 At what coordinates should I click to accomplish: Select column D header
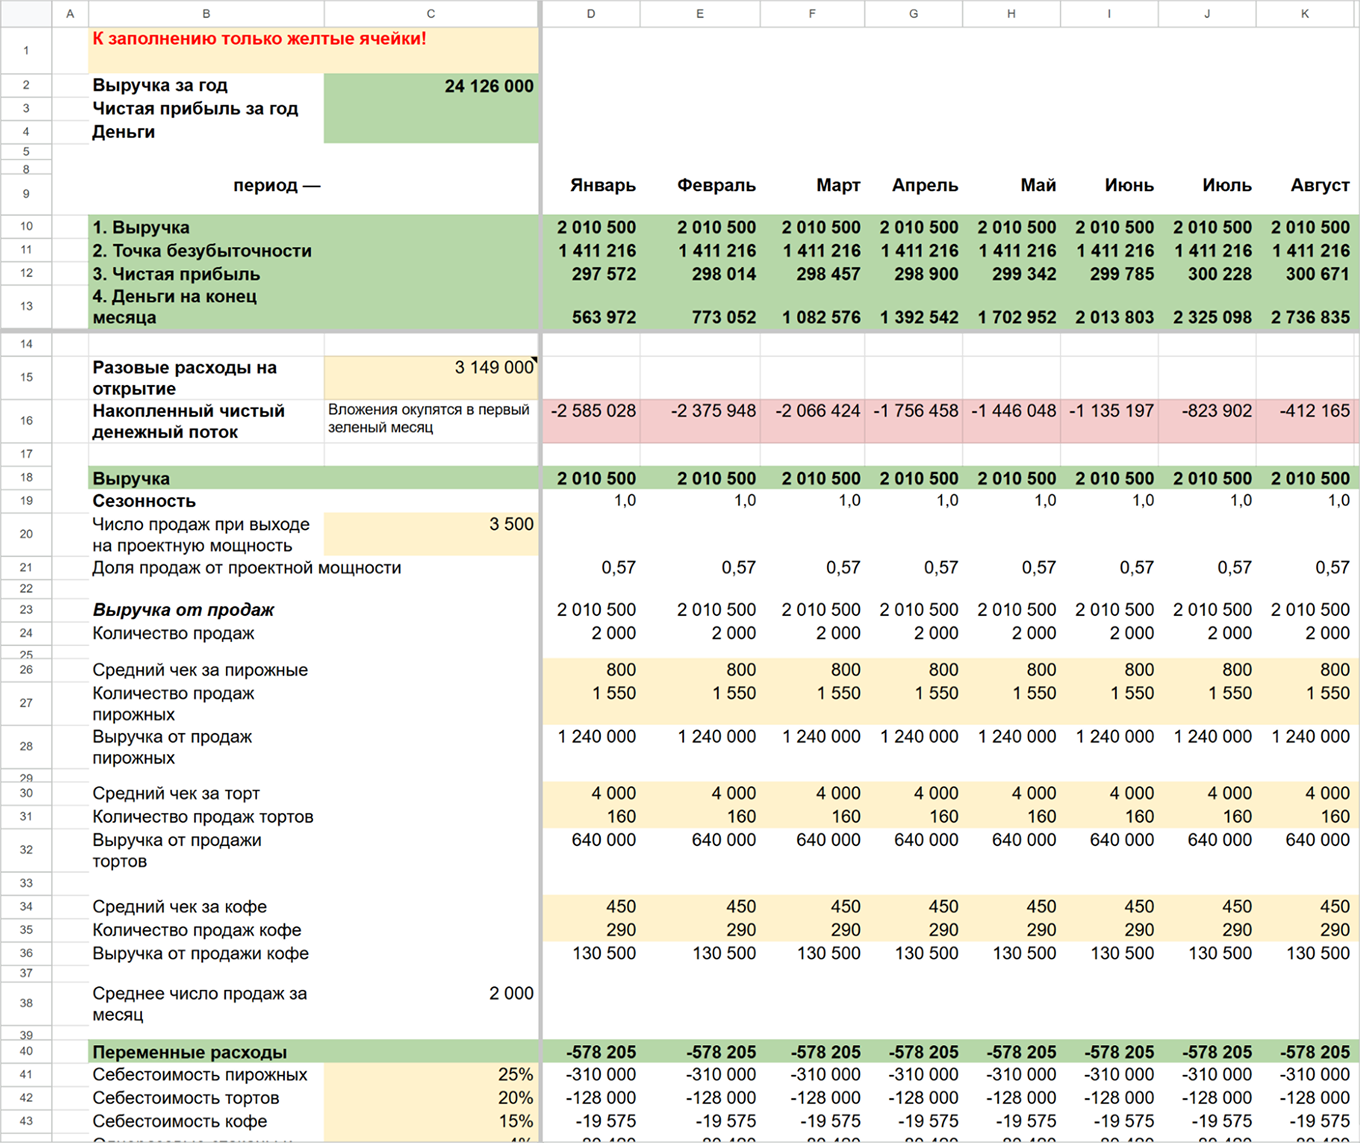click(x=591, y=13)
